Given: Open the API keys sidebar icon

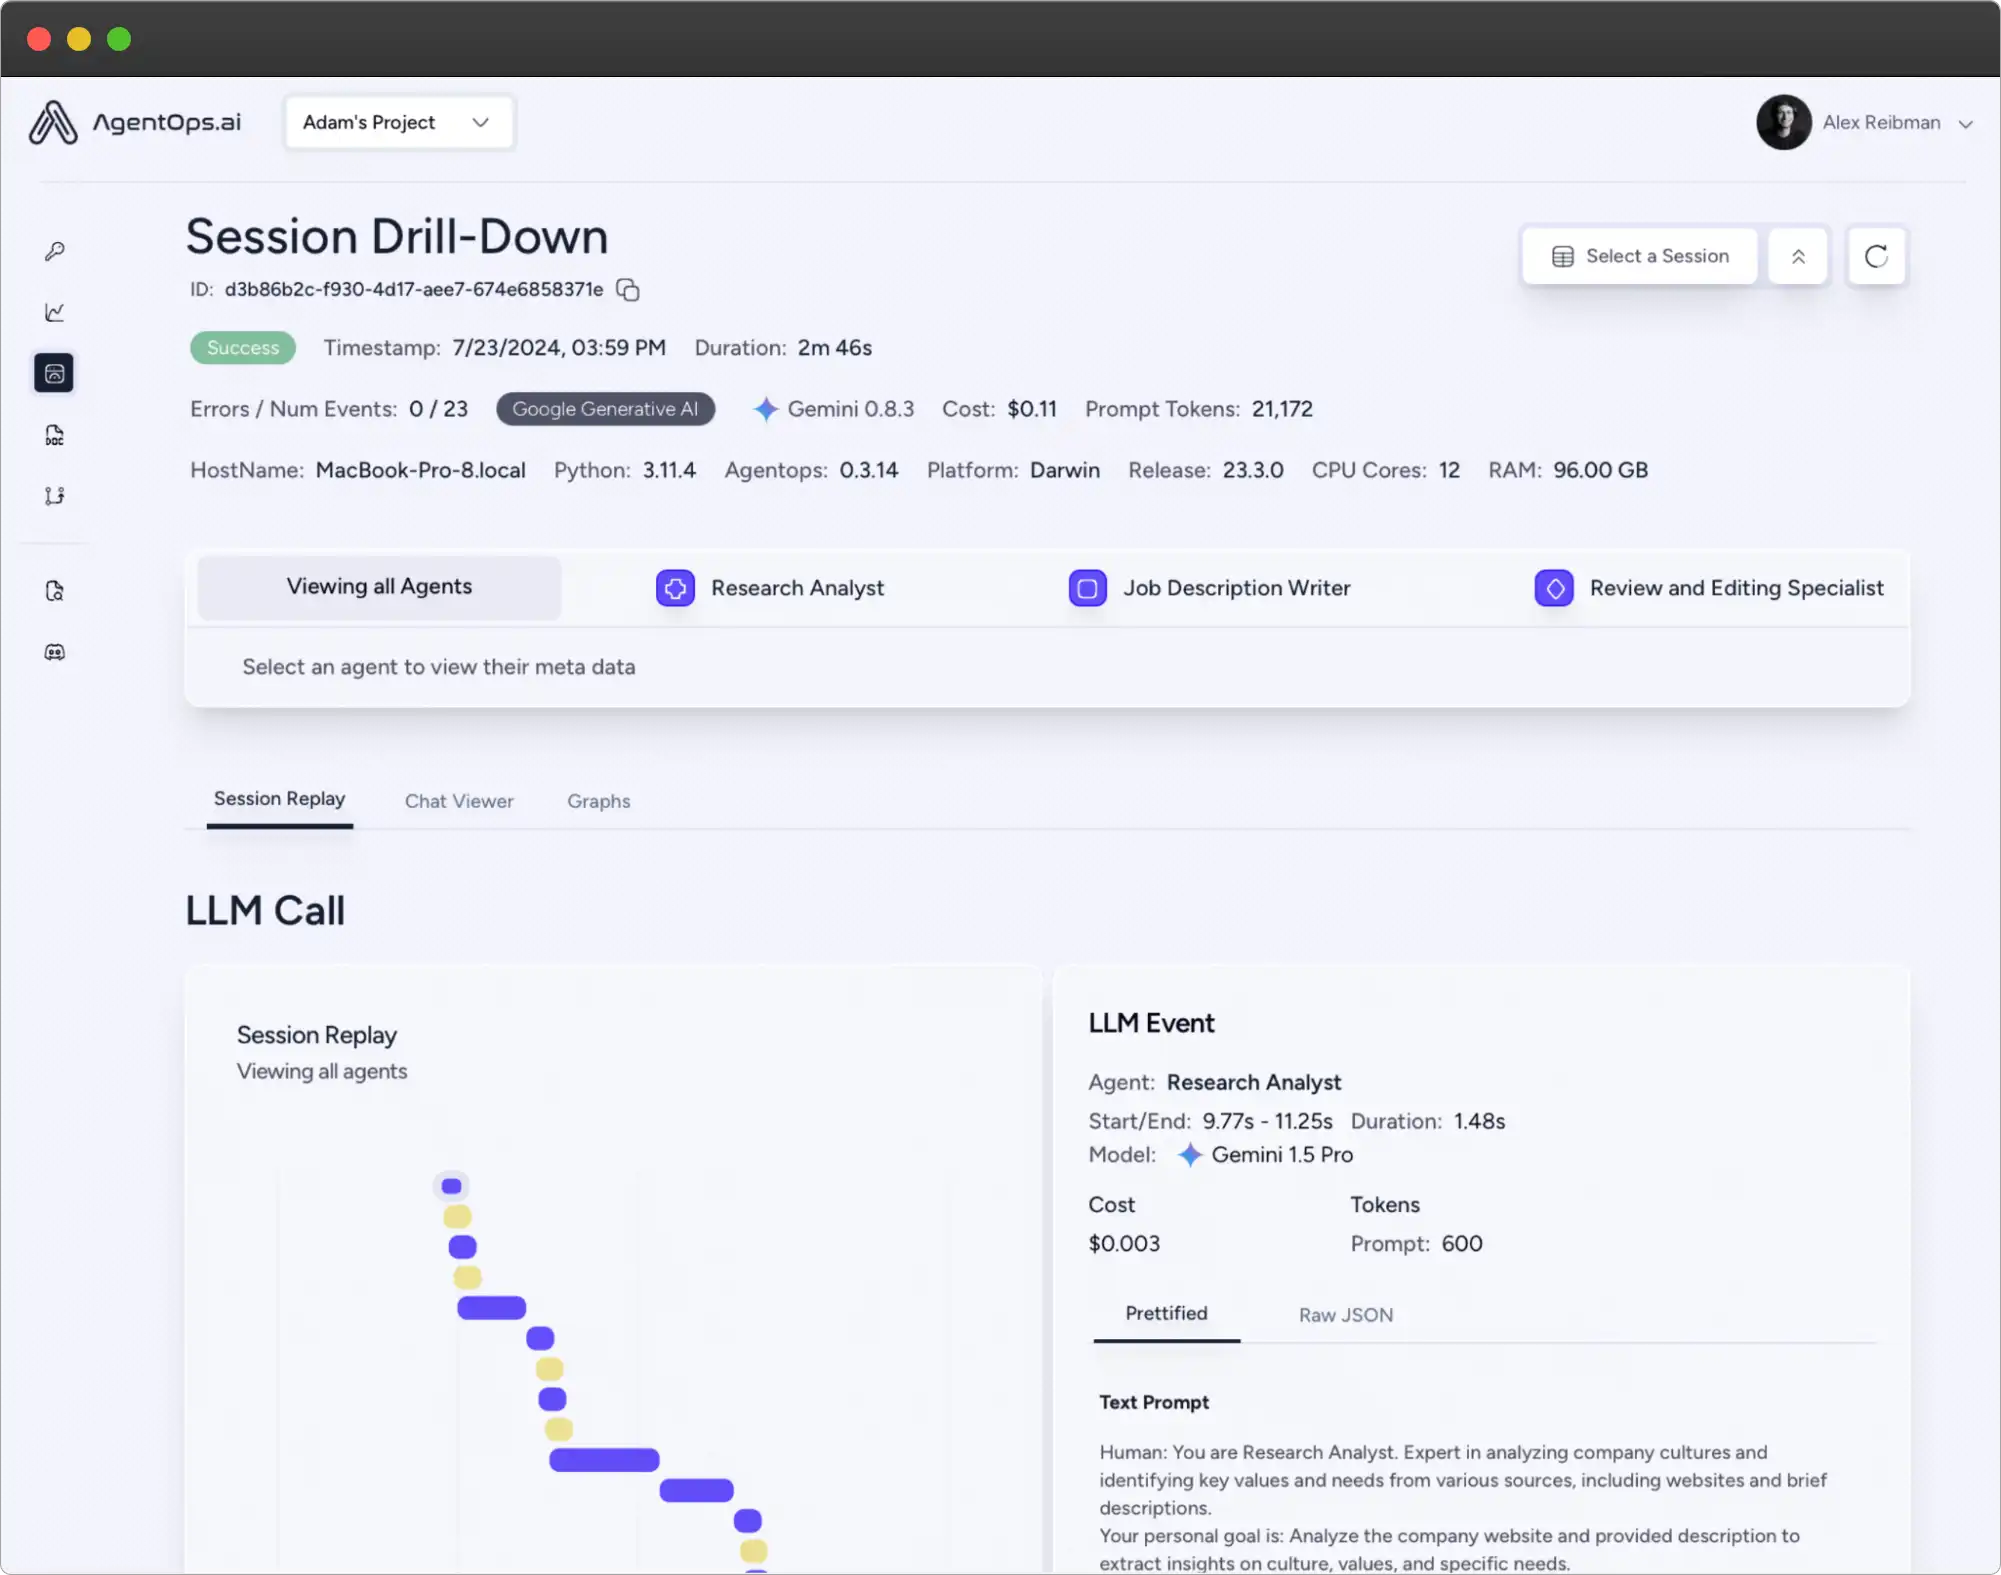Looking at the screenshot, I should click(x=55, y=251).
